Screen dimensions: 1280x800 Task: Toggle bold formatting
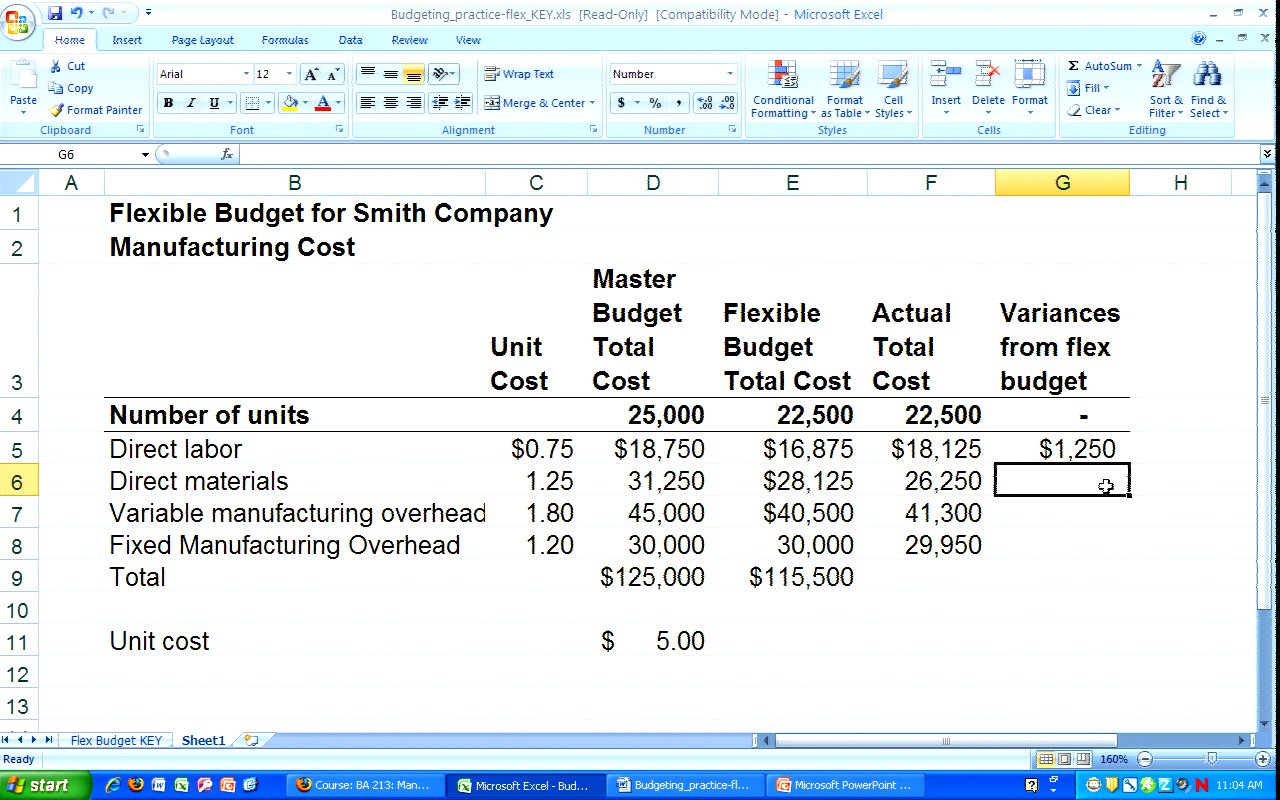pos(168,103)
